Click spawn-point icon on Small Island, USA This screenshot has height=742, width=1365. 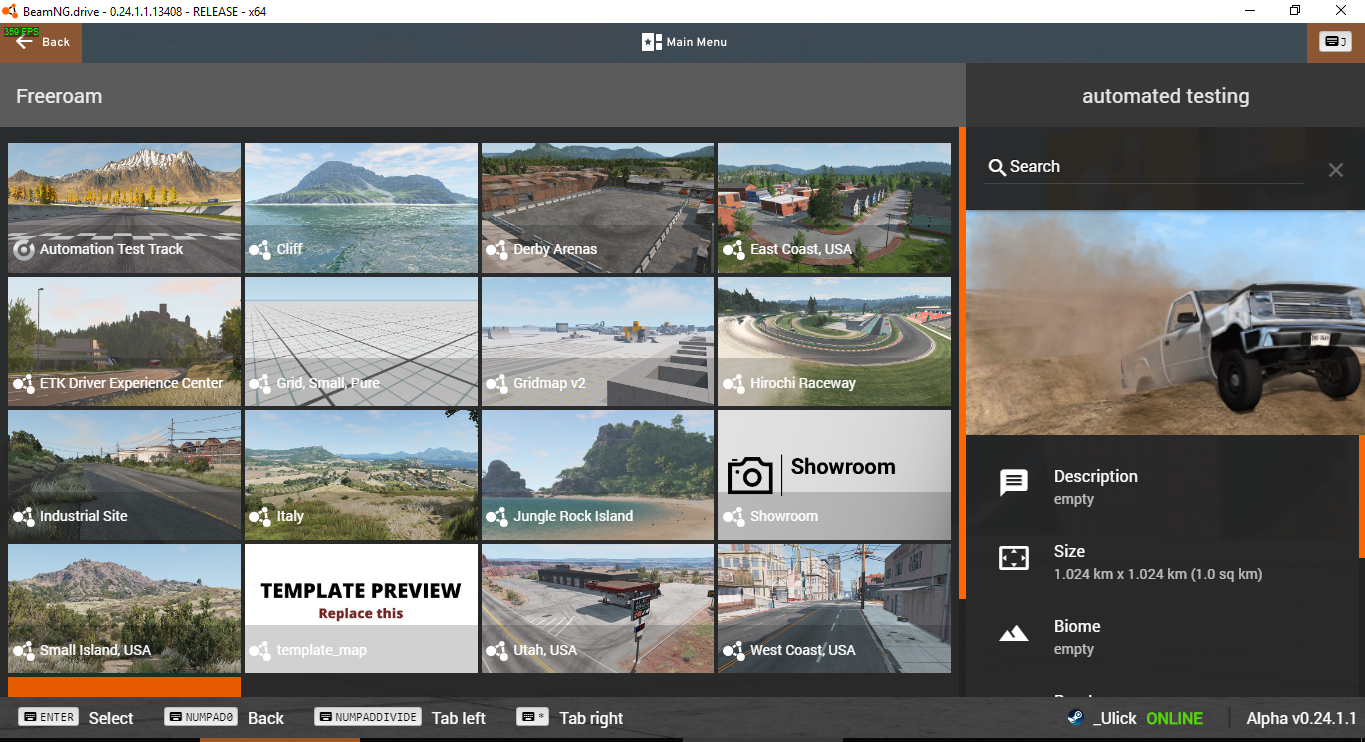pyautogui.click(x=23, y=650)
